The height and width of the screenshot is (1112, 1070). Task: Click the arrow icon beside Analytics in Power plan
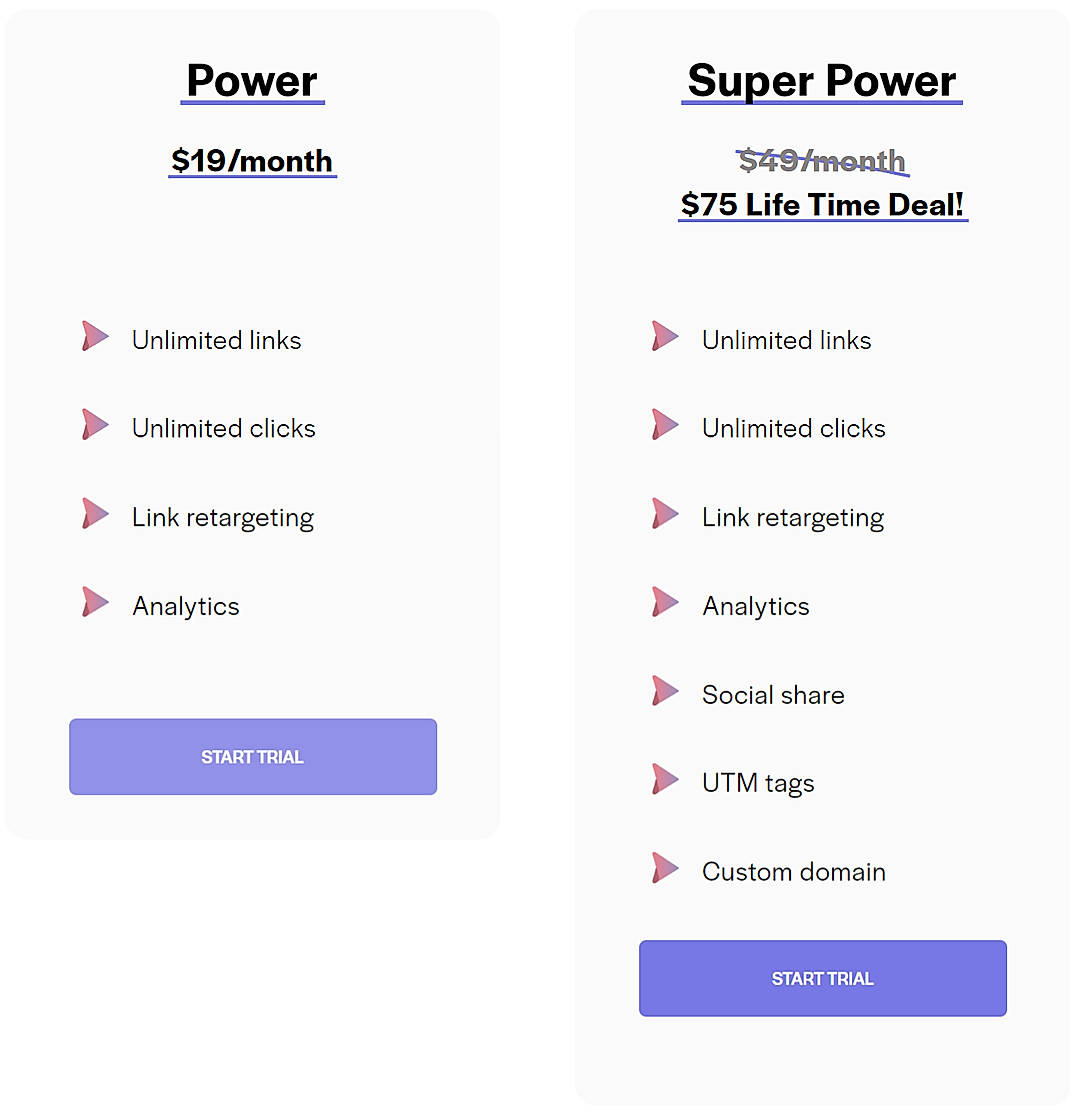pos(95,602)
